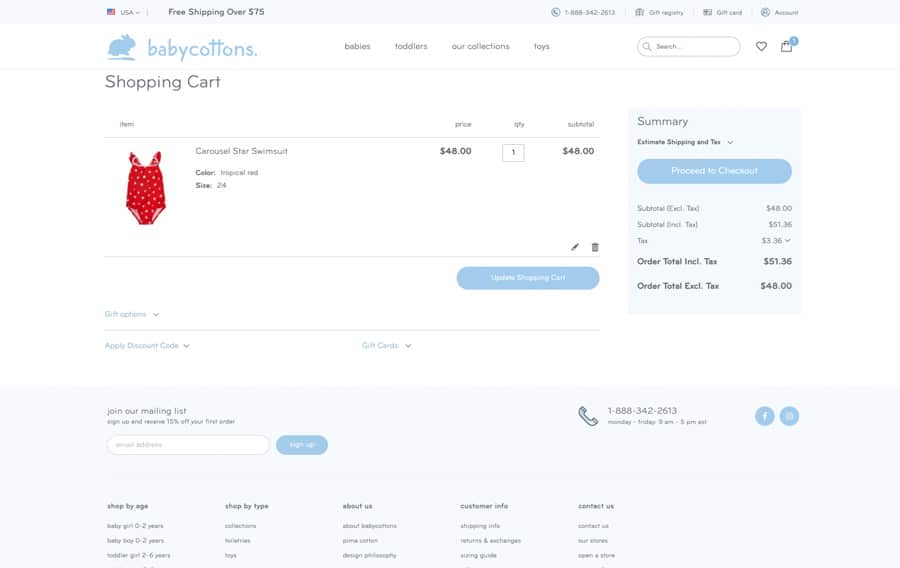Expand the Gift Cards section
The image size is (900, 568).
[386, 346]
